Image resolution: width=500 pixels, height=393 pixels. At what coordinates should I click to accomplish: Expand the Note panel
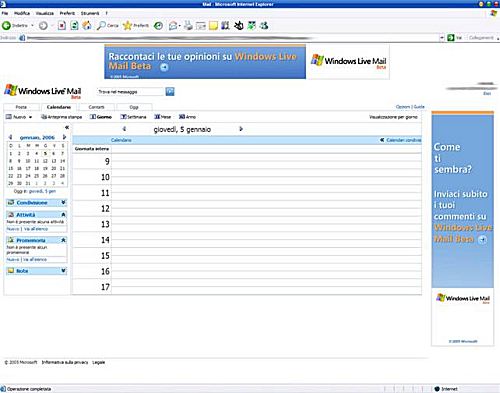[x=63, y=271]
